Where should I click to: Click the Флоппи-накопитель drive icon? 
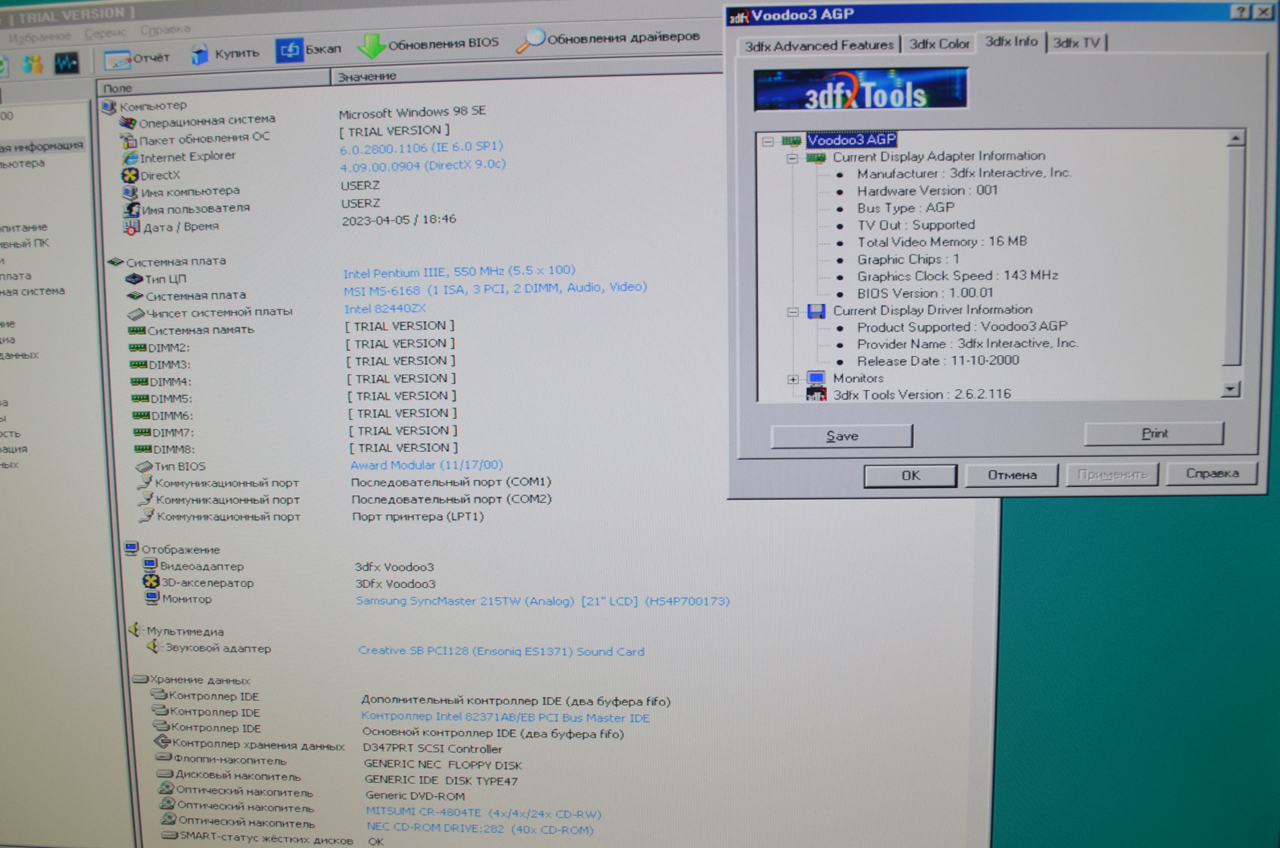click(166, 759)
